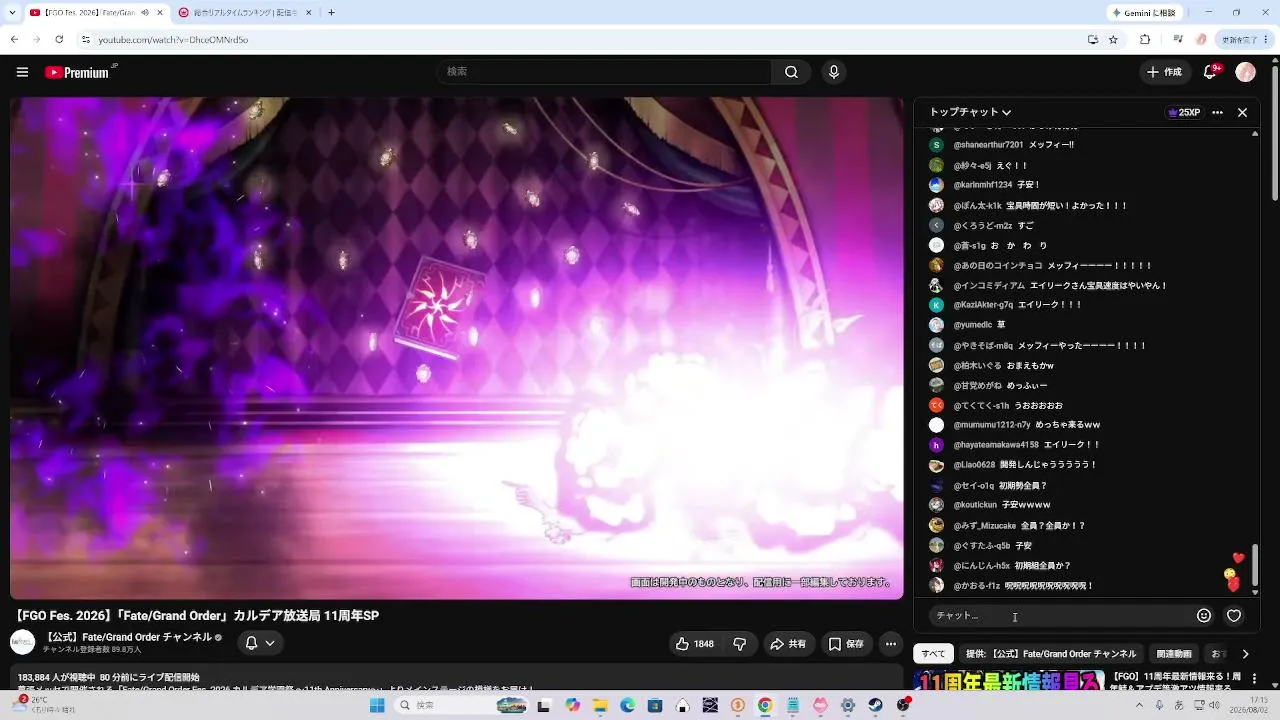Screen dimensions: 1280x720
Task: Open the Windows Start menu
Action: 377,705
